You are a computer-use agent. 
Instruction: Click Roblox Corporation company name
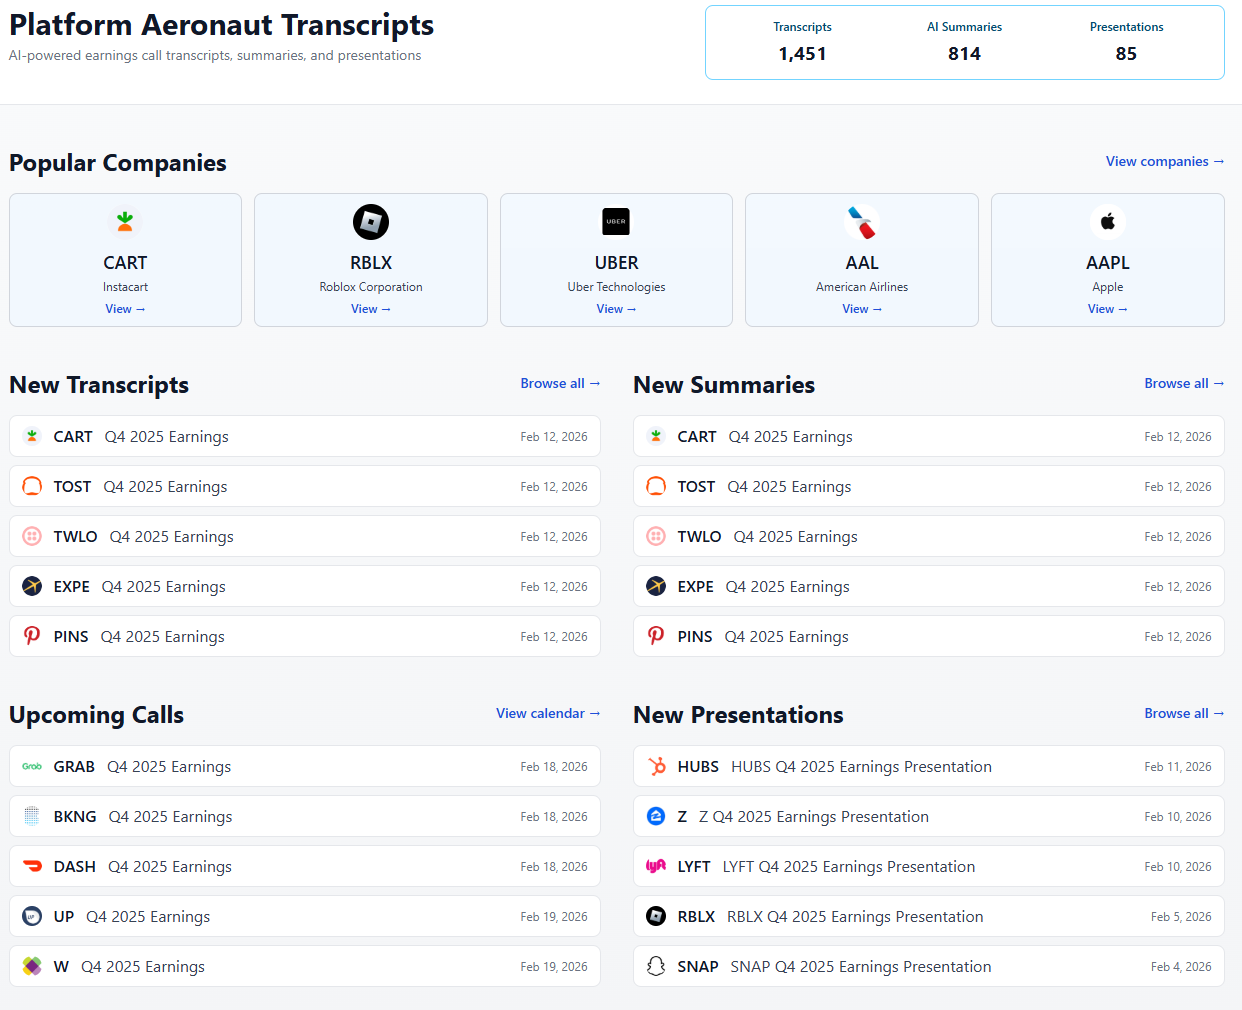(371, 287)
